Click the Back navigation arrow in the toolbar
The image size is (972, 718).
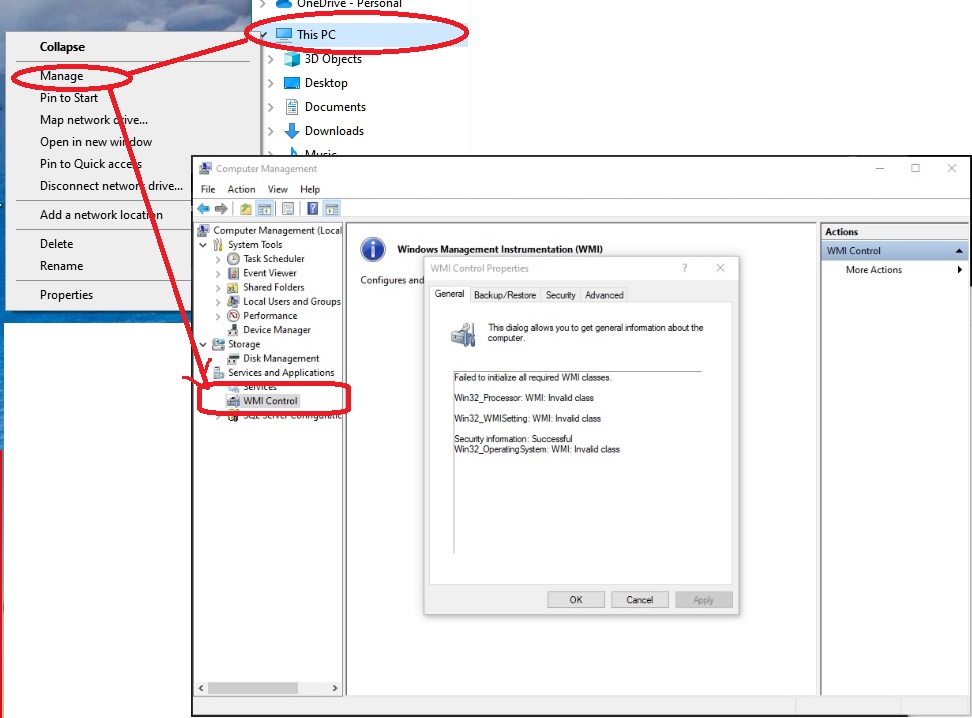click(x=202, y=208)
